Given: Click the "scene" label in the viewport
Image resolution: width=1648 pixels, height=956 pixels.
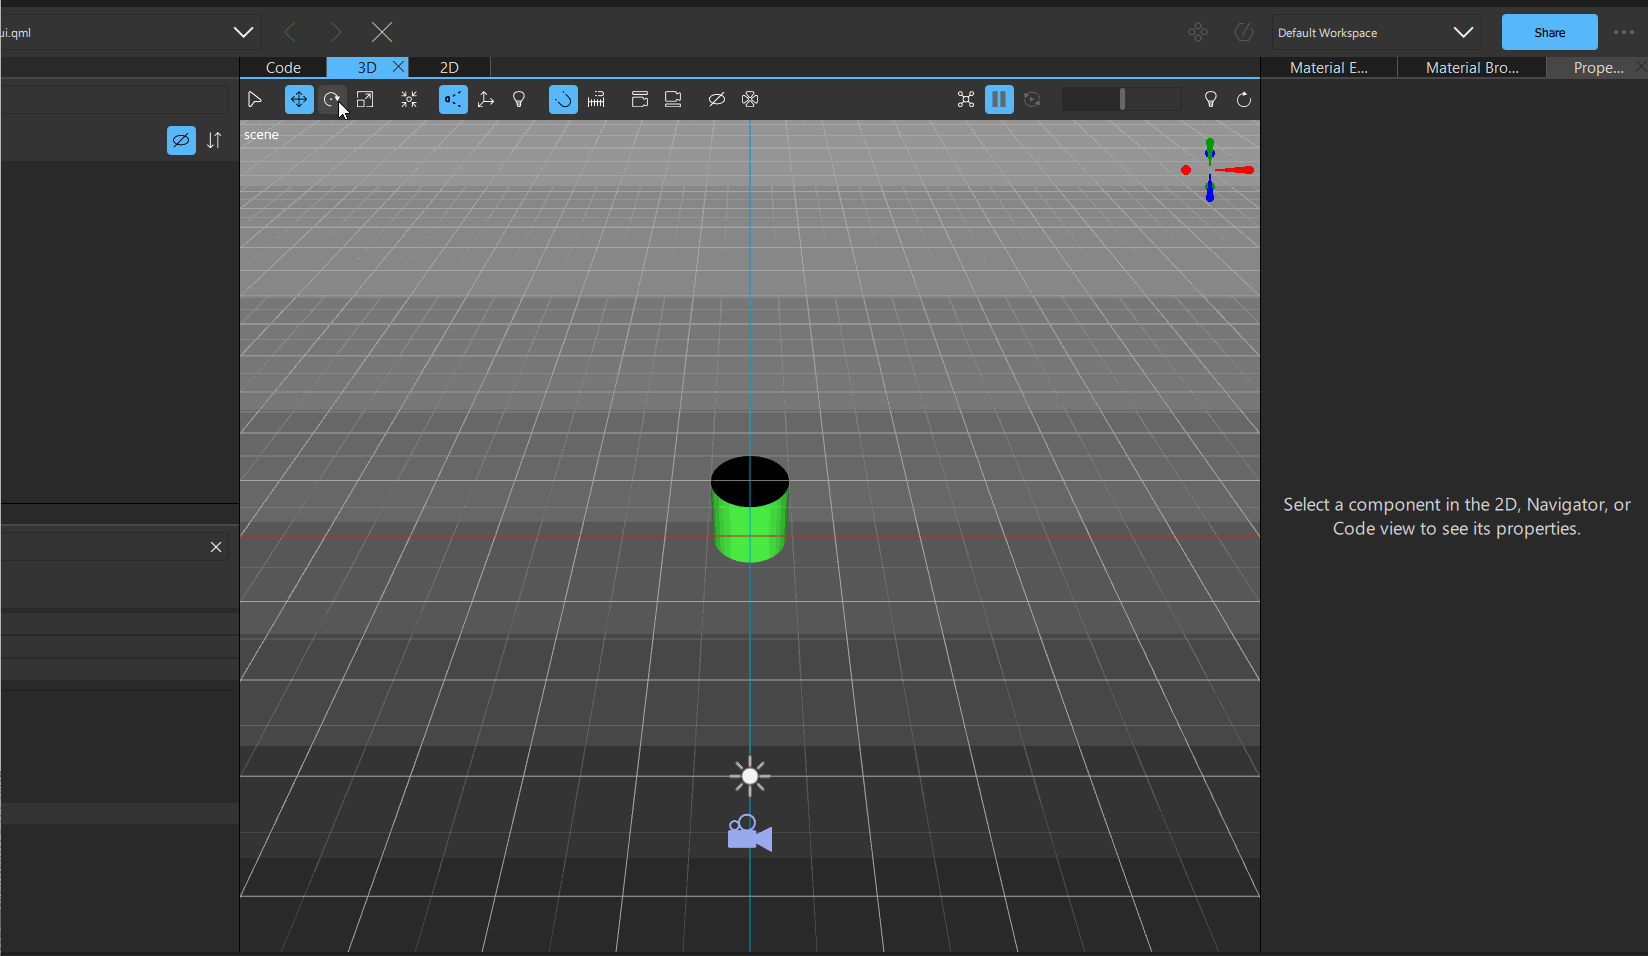Looking at the screenshot, I should click(261, 134).
